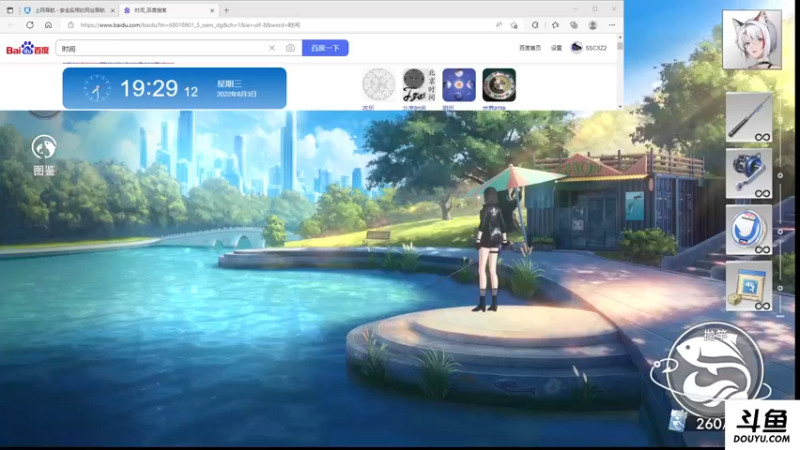
Task: Open the fox-eared character avatar portrait
Action: [x=752, y=39]
